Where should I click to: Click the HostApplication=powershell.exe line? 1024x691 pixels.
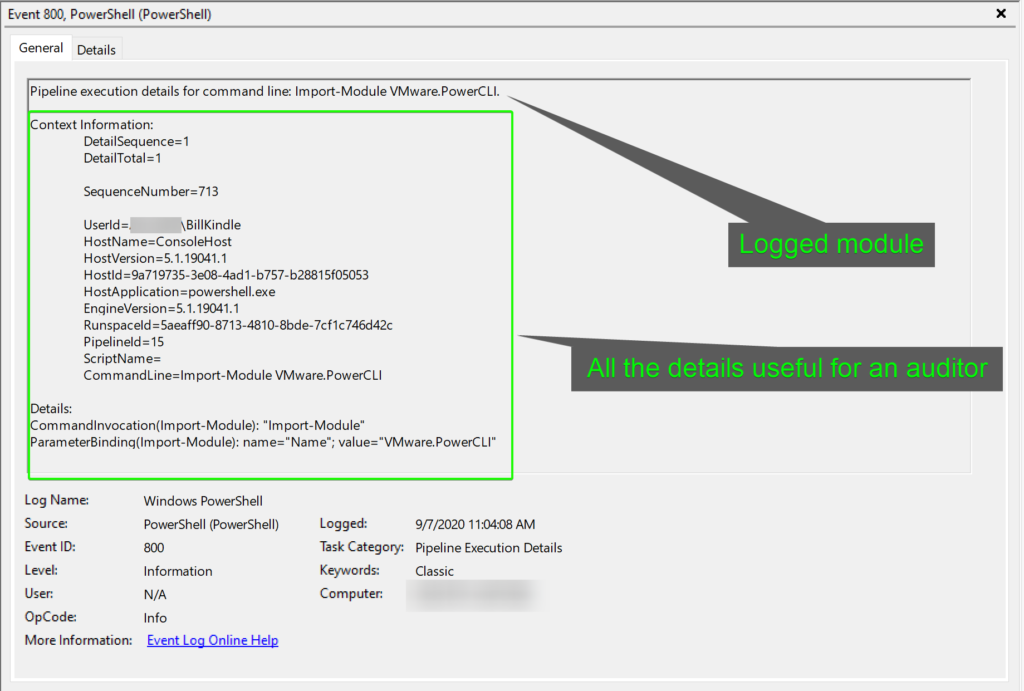pyautogui.click(x=180, y=292)
